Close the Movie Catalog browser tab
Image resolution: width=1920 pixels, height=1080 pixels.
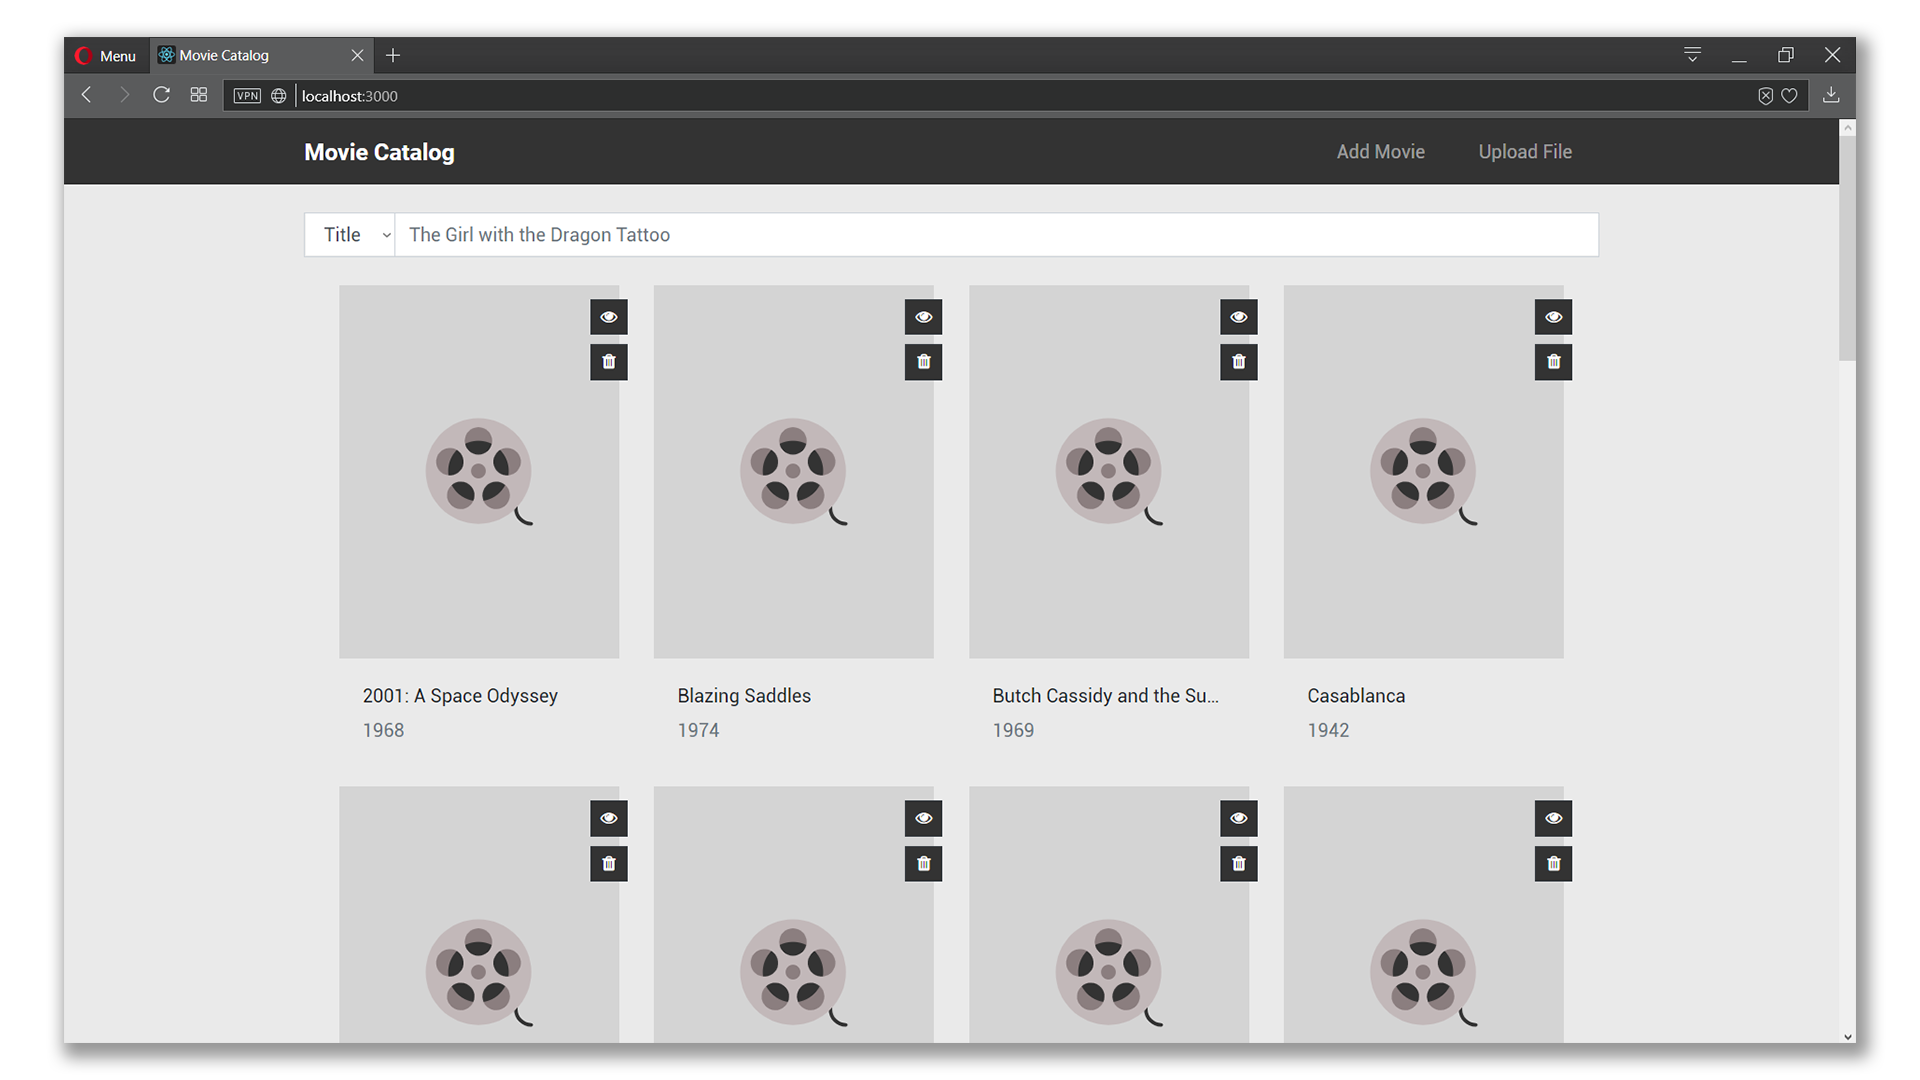pyautogui.click(x=357, y=56)
